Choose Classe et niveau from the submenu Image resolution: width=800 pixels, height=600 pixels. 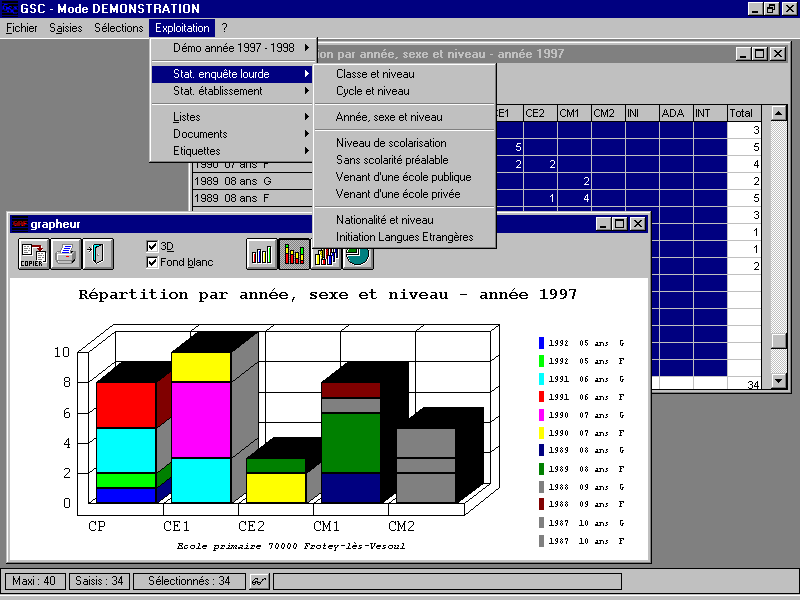pos(375,74)
